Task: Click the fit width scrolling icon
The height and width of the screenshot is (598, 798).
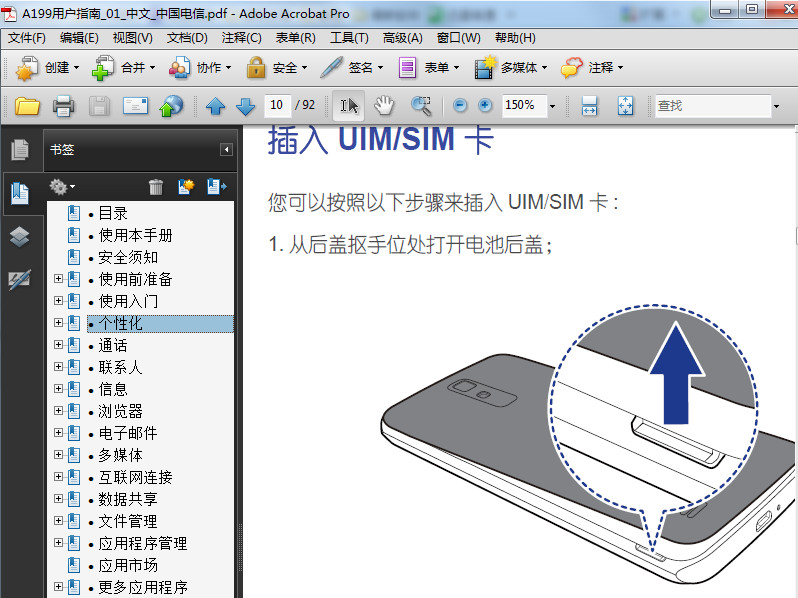Action: coord(589,106)
